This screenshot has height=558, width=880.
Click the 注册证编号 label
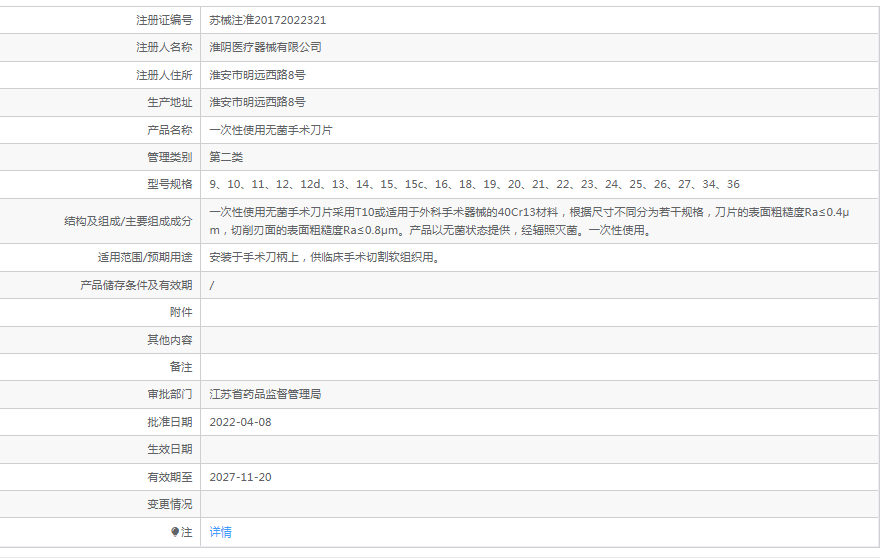point(164,20)
